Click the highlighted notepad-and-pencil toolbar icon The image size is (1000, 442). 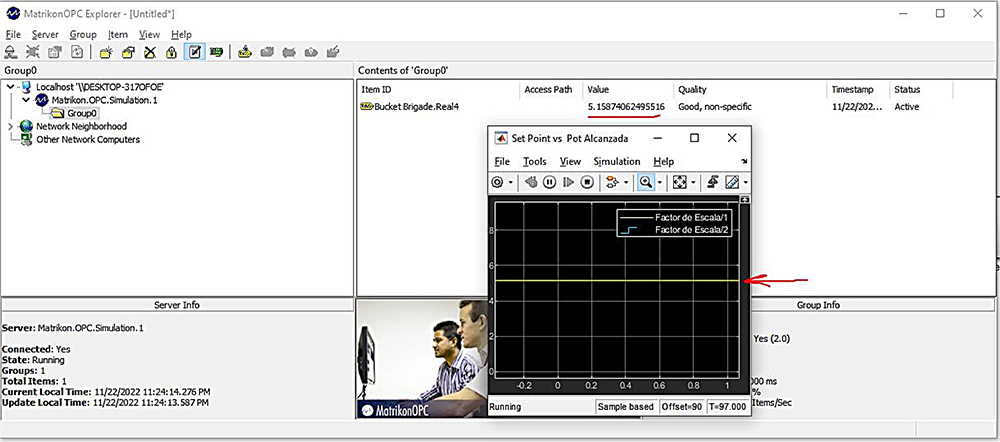click(x=194, y=52)
